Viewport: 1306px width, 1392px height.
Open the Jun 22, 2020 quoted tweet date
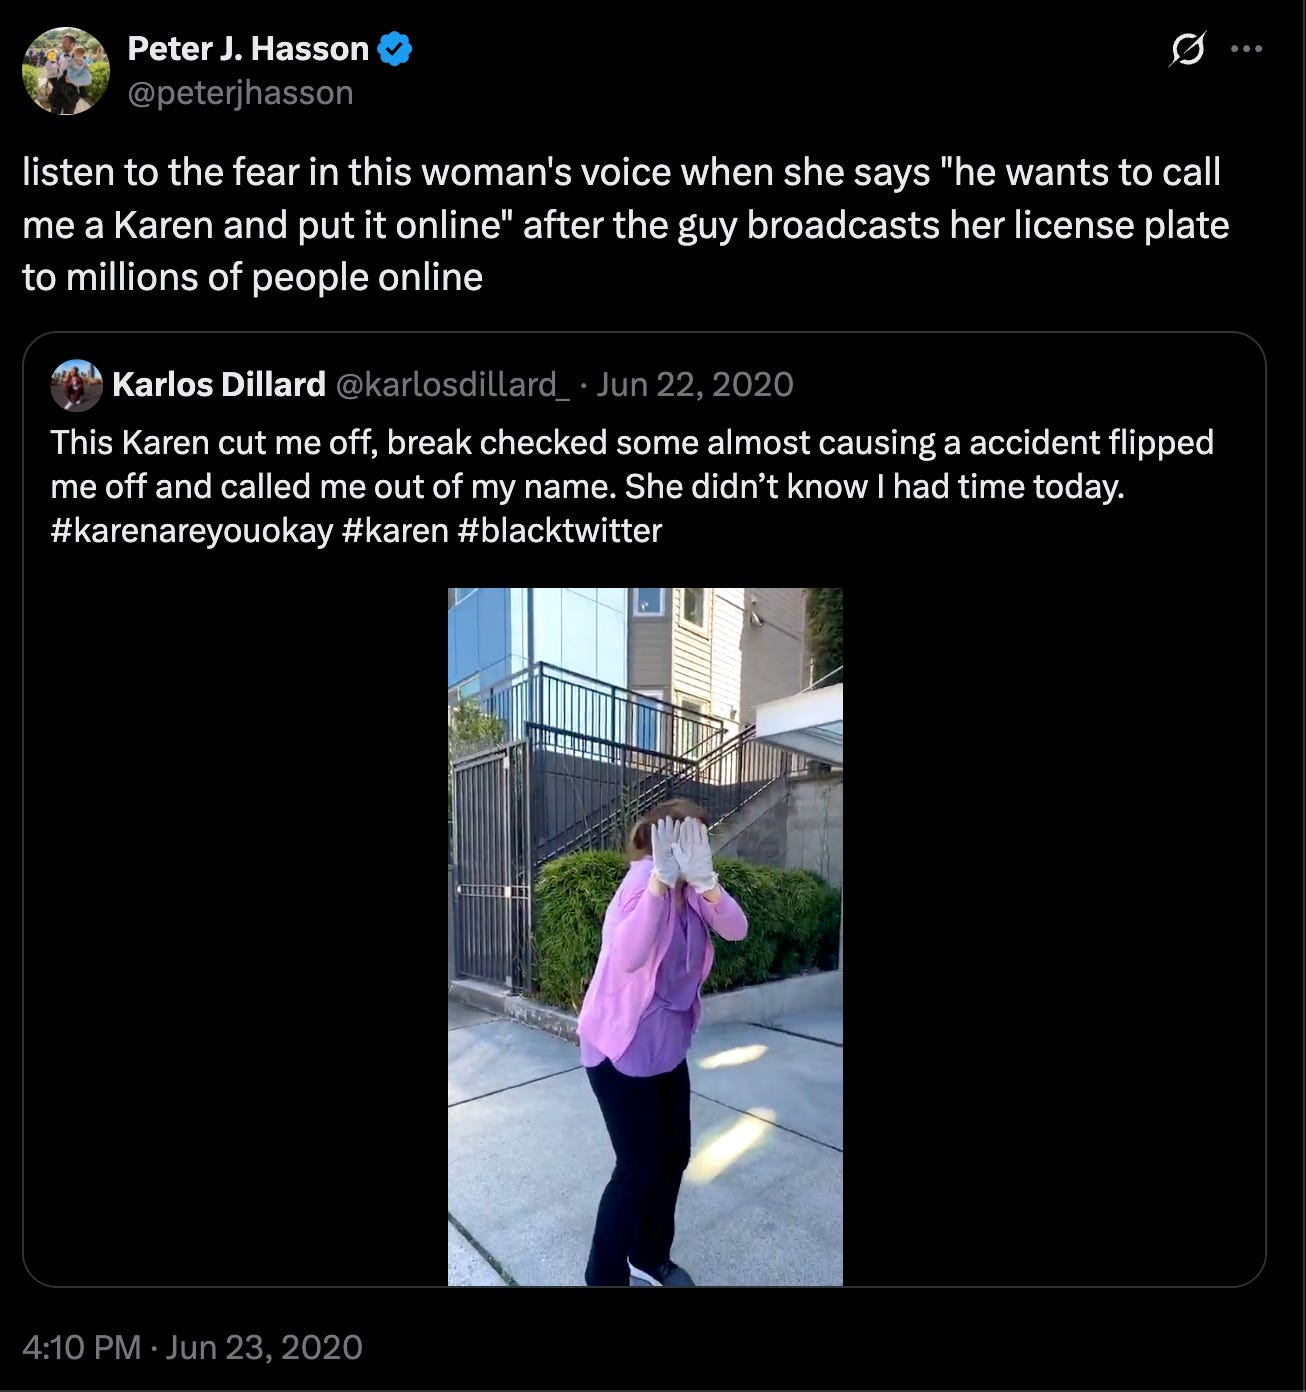click(x=695, y=384)
